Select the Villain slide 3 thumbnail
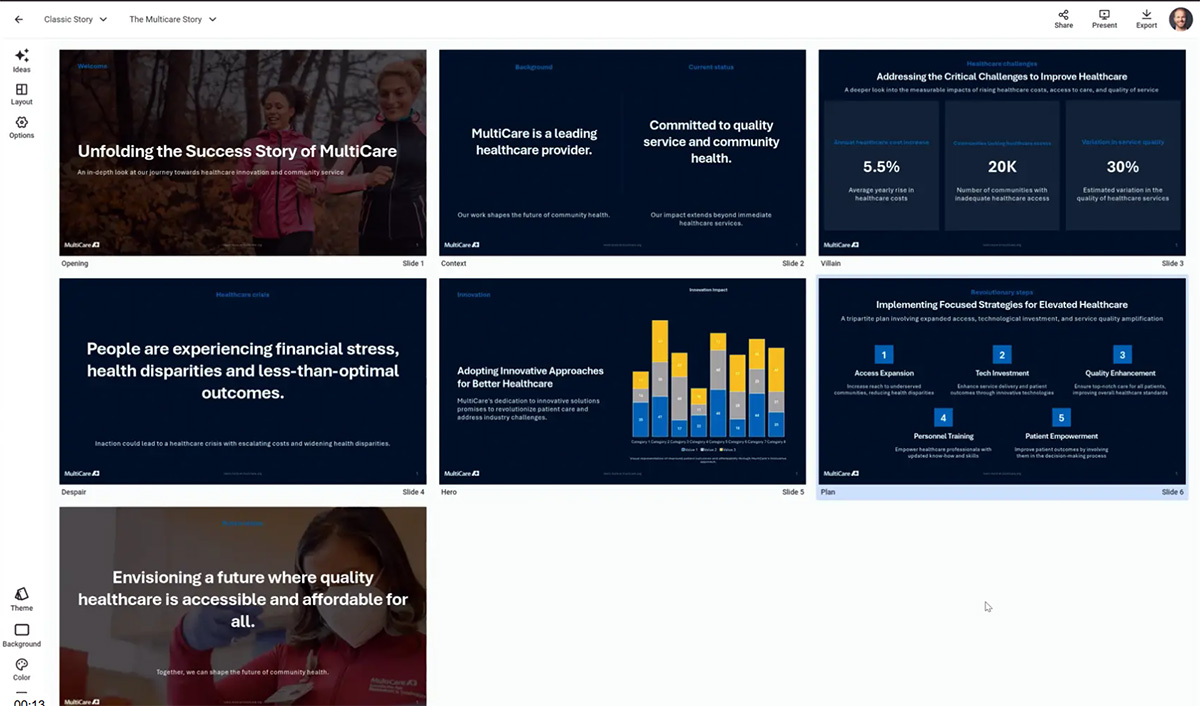1200x706 pixels. tap(1001, 152)
